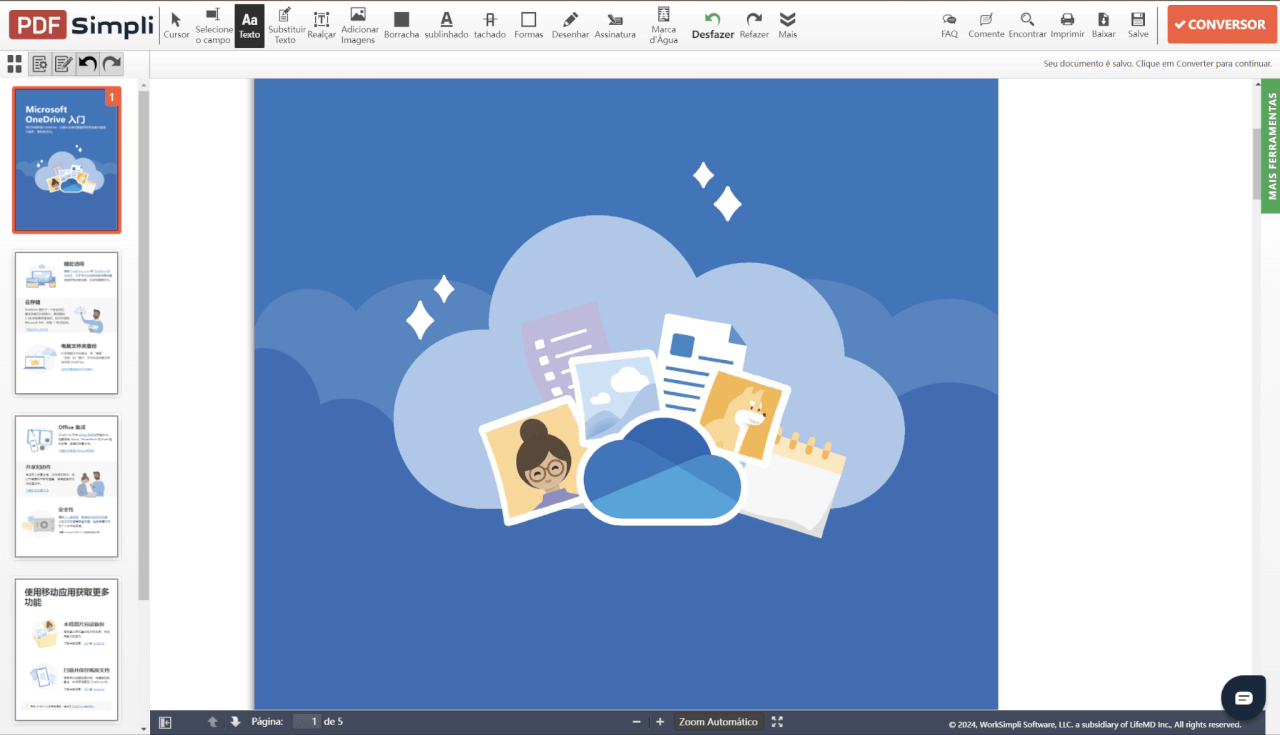This screenshot has height=735, width=1280.
Task: Go to the previous page arrow
Action: [x=212, y=722]
